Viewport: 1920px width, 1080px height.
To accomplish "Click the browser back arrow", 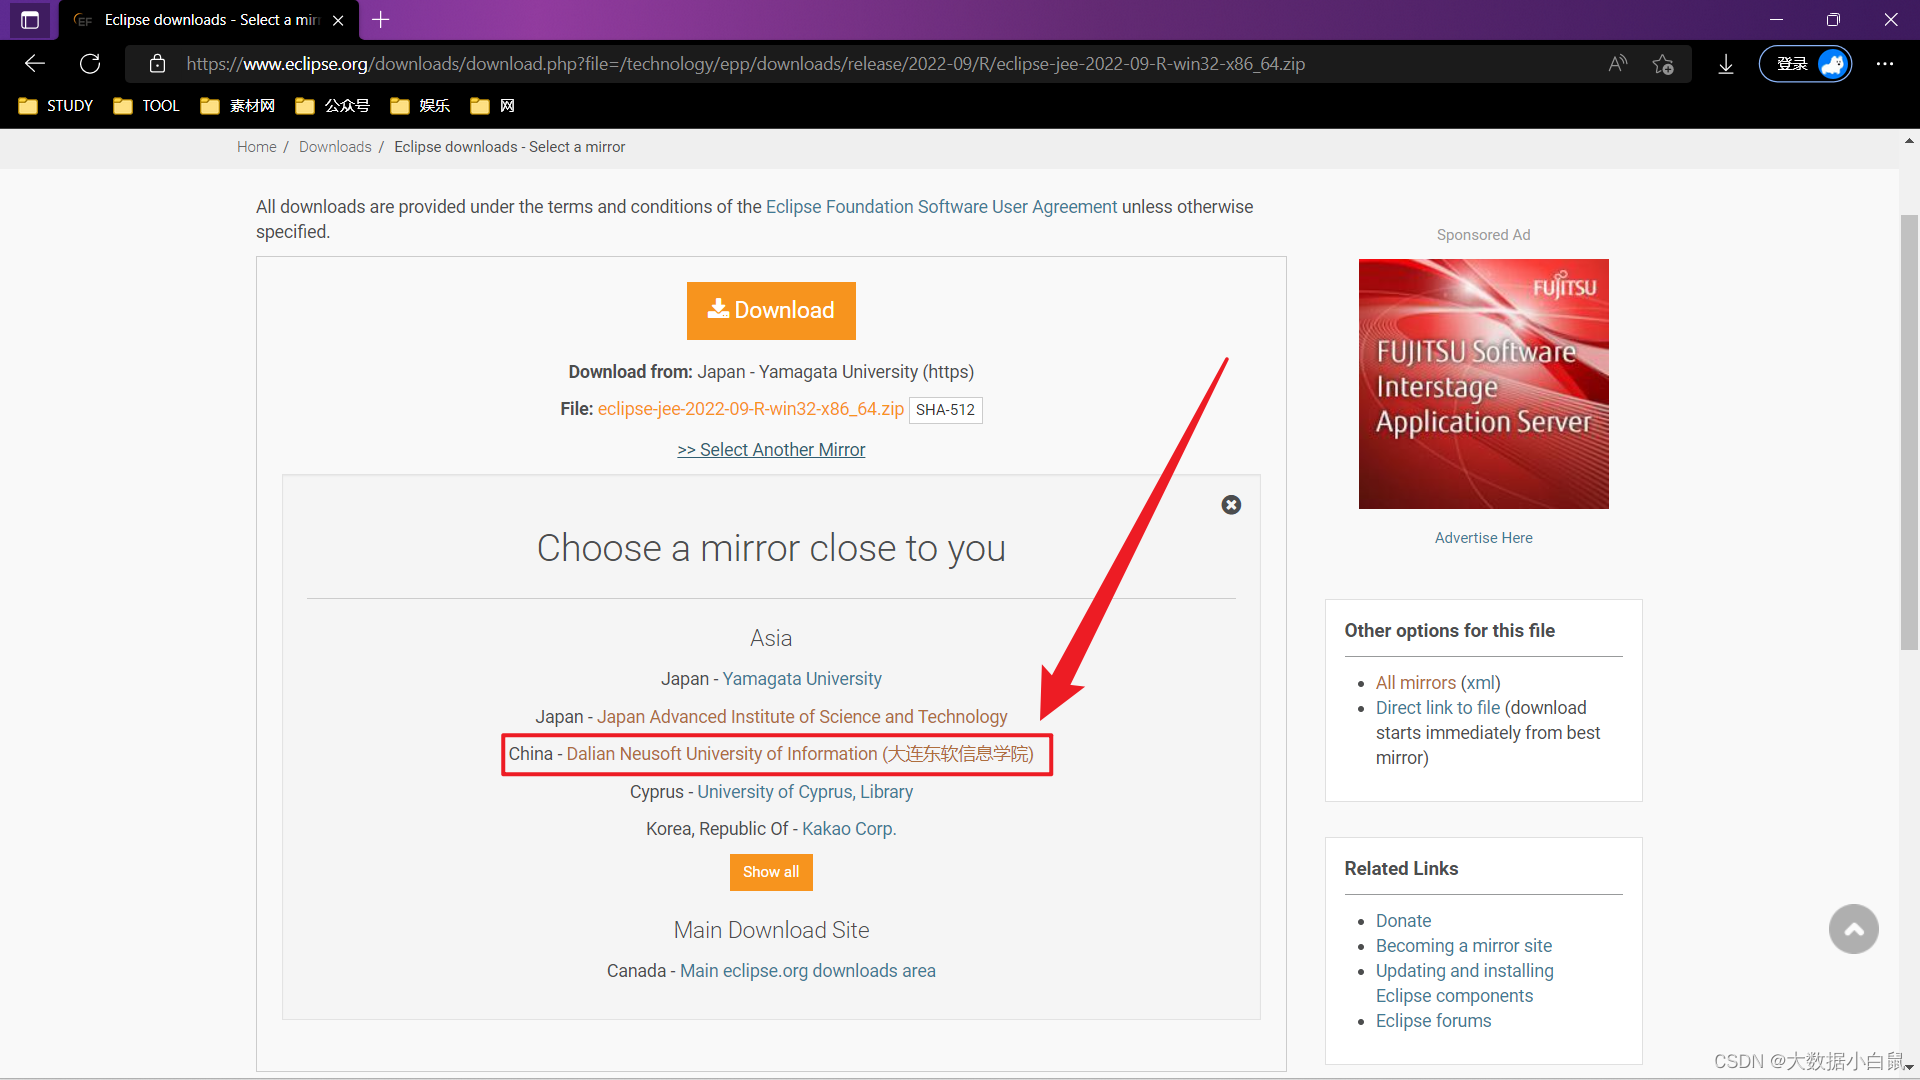I will coord(35,64).
